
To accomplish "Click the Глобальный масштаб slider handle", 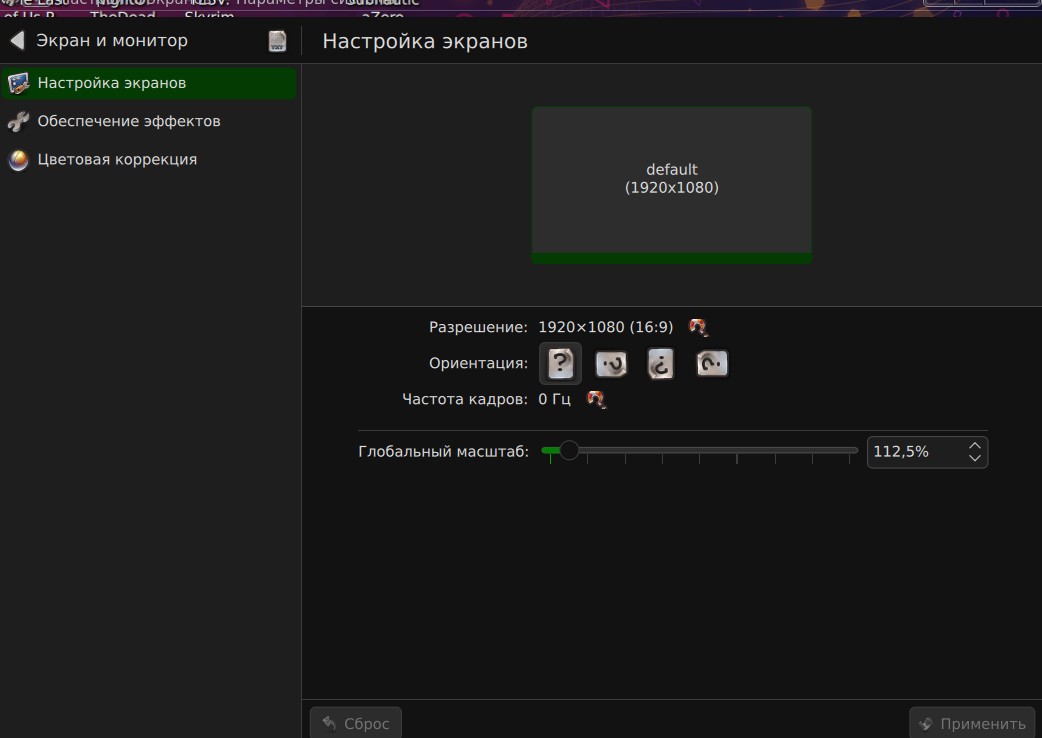I will coord(569,450).
